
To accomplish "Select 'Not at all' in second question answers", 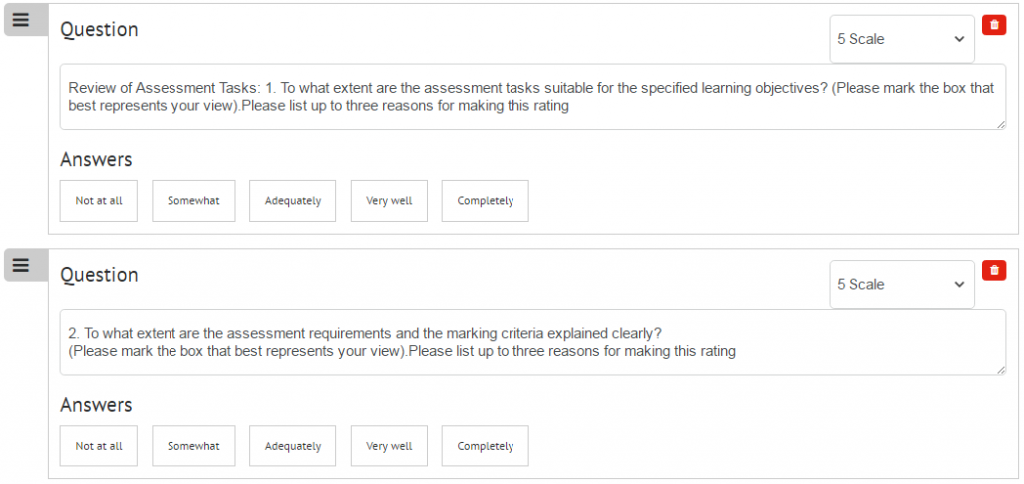I will [x=99, y=447].
